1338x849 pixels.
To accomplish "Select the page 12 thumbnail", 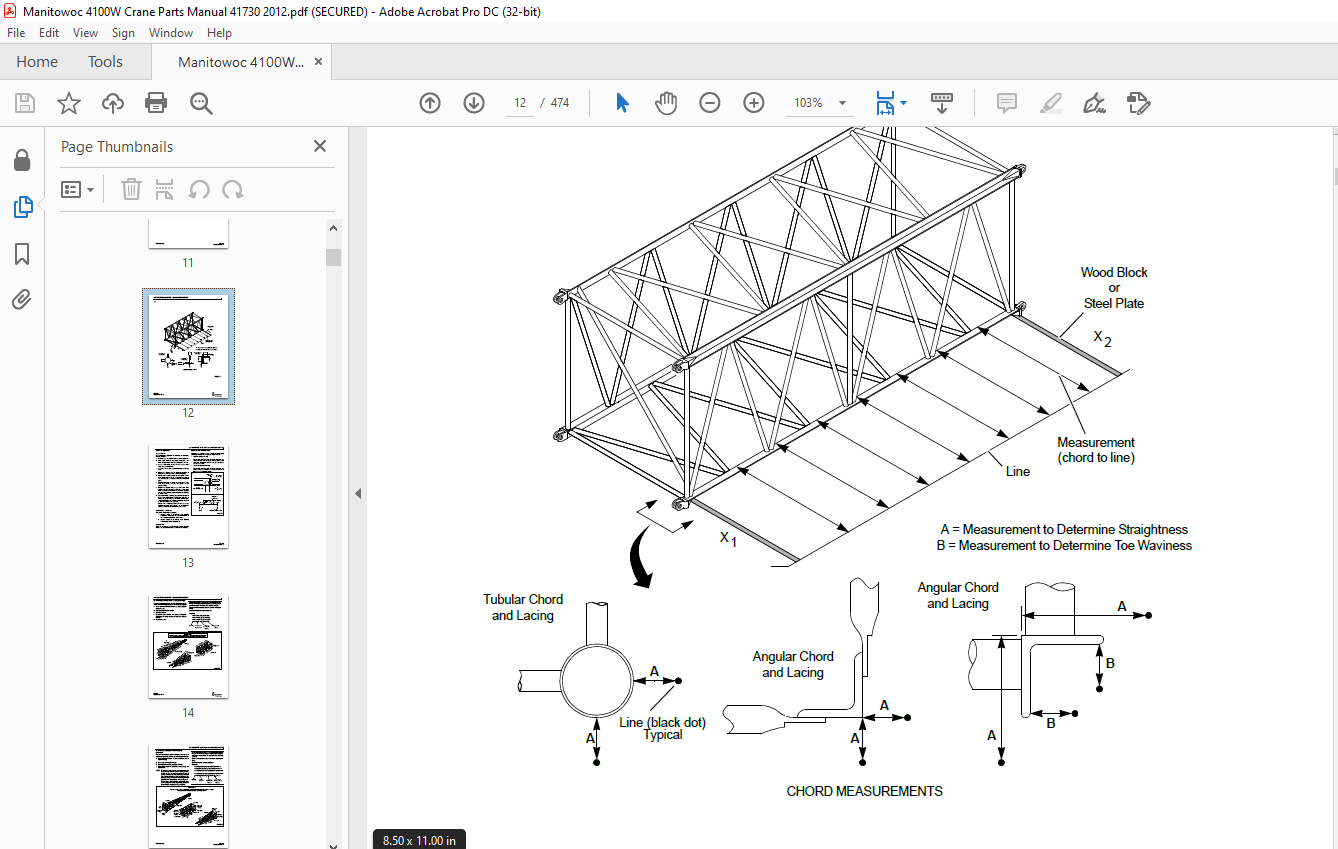I will click(188, 347).
